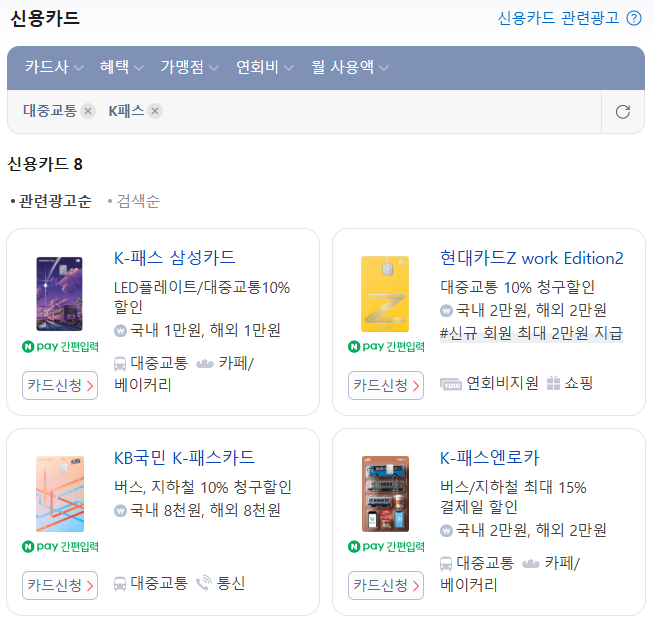The height and width of the screenshot is (626, 654).
Task: Click 카드신청 for K-패스엔로카
Action: [x=386, y=586]
